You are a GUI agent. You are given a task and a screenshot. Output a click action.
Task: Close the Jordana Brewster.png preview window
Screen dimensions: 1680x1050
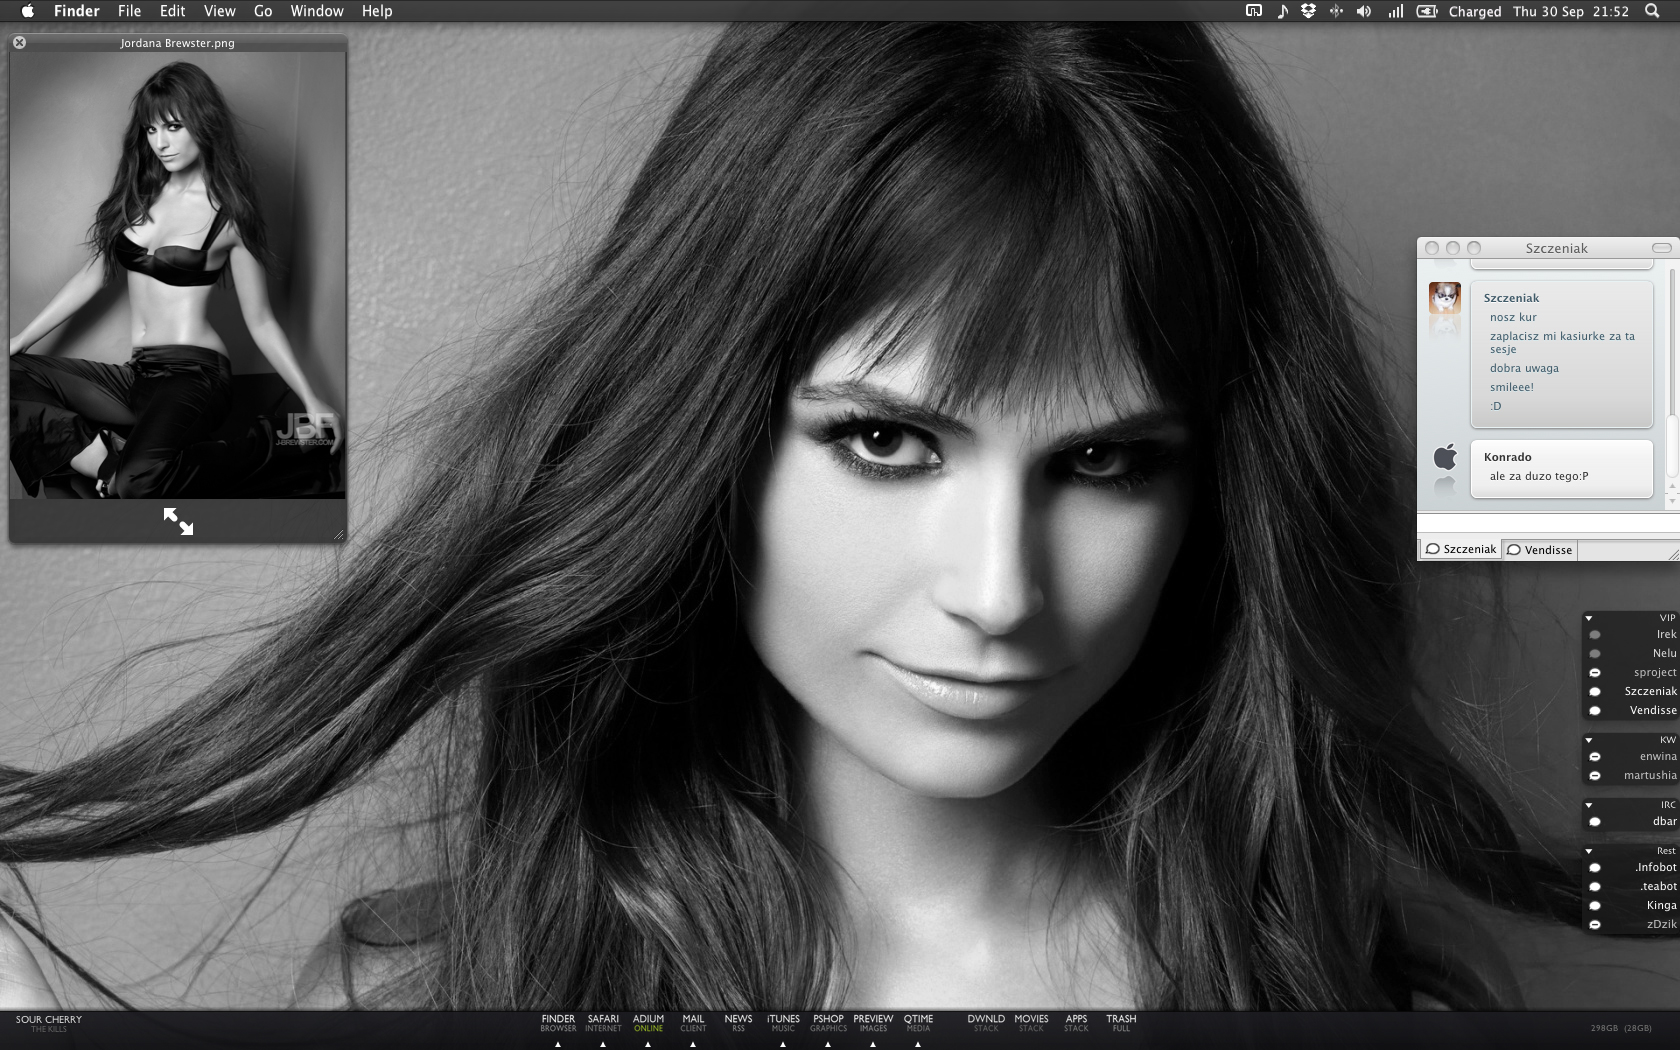19,43
